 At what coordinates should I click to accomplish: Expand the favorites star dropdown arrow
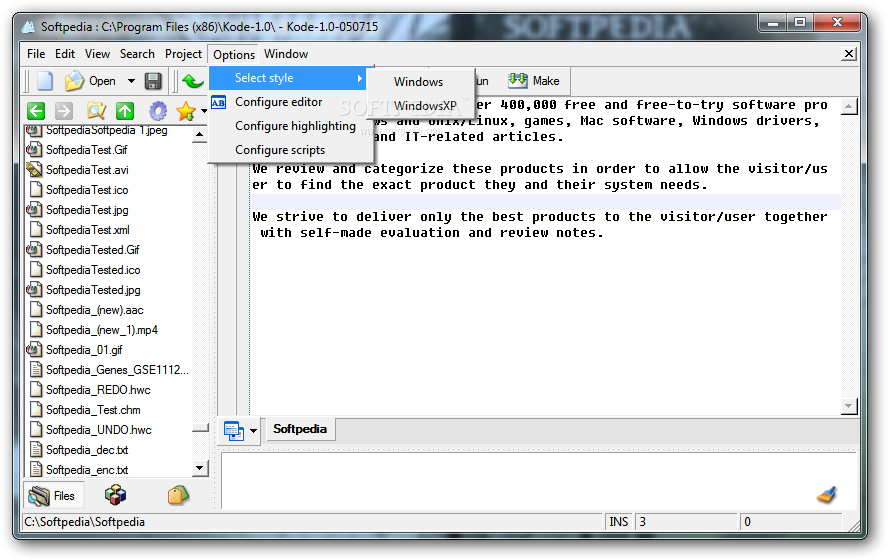[x=204, y=111]
